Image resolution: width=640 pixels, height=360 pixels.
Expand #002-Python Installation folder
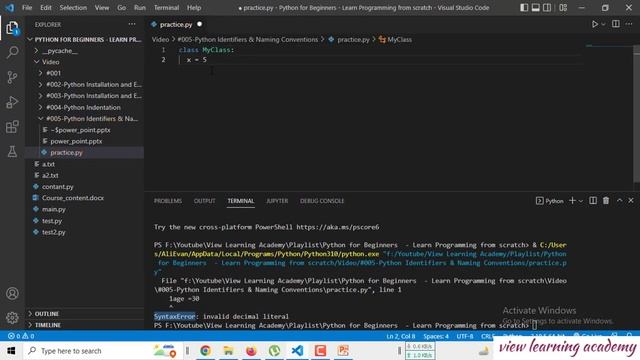pyautogui.click(x=84, y=84)
